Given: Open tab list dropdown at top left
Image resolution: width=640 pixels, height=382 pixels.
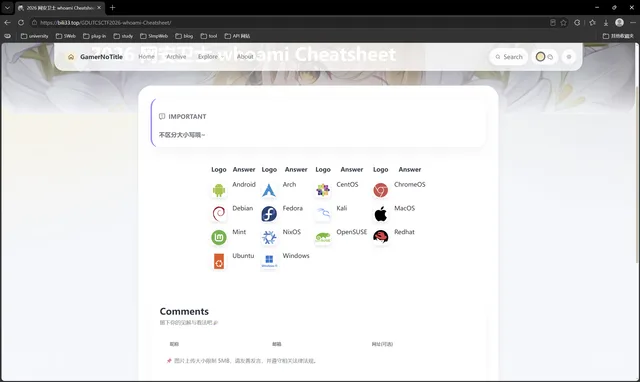Looking at the screenshot, I should click(x=7, y=7).
